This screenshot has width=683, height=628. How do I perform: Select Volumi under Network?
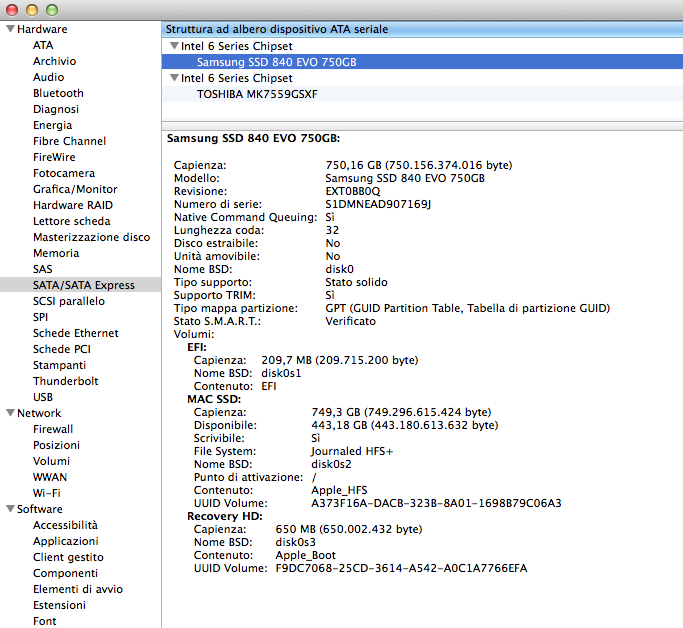51,461
